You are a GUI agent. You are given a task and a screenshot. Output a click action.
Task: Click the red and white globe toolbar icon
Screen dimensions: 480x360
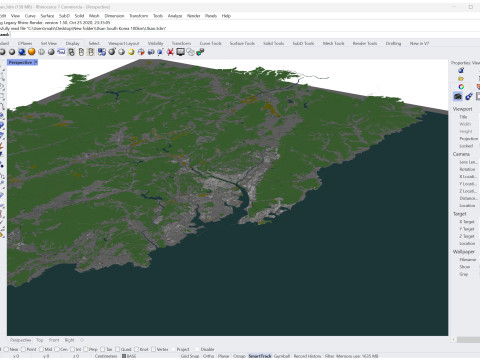(141, 52)
